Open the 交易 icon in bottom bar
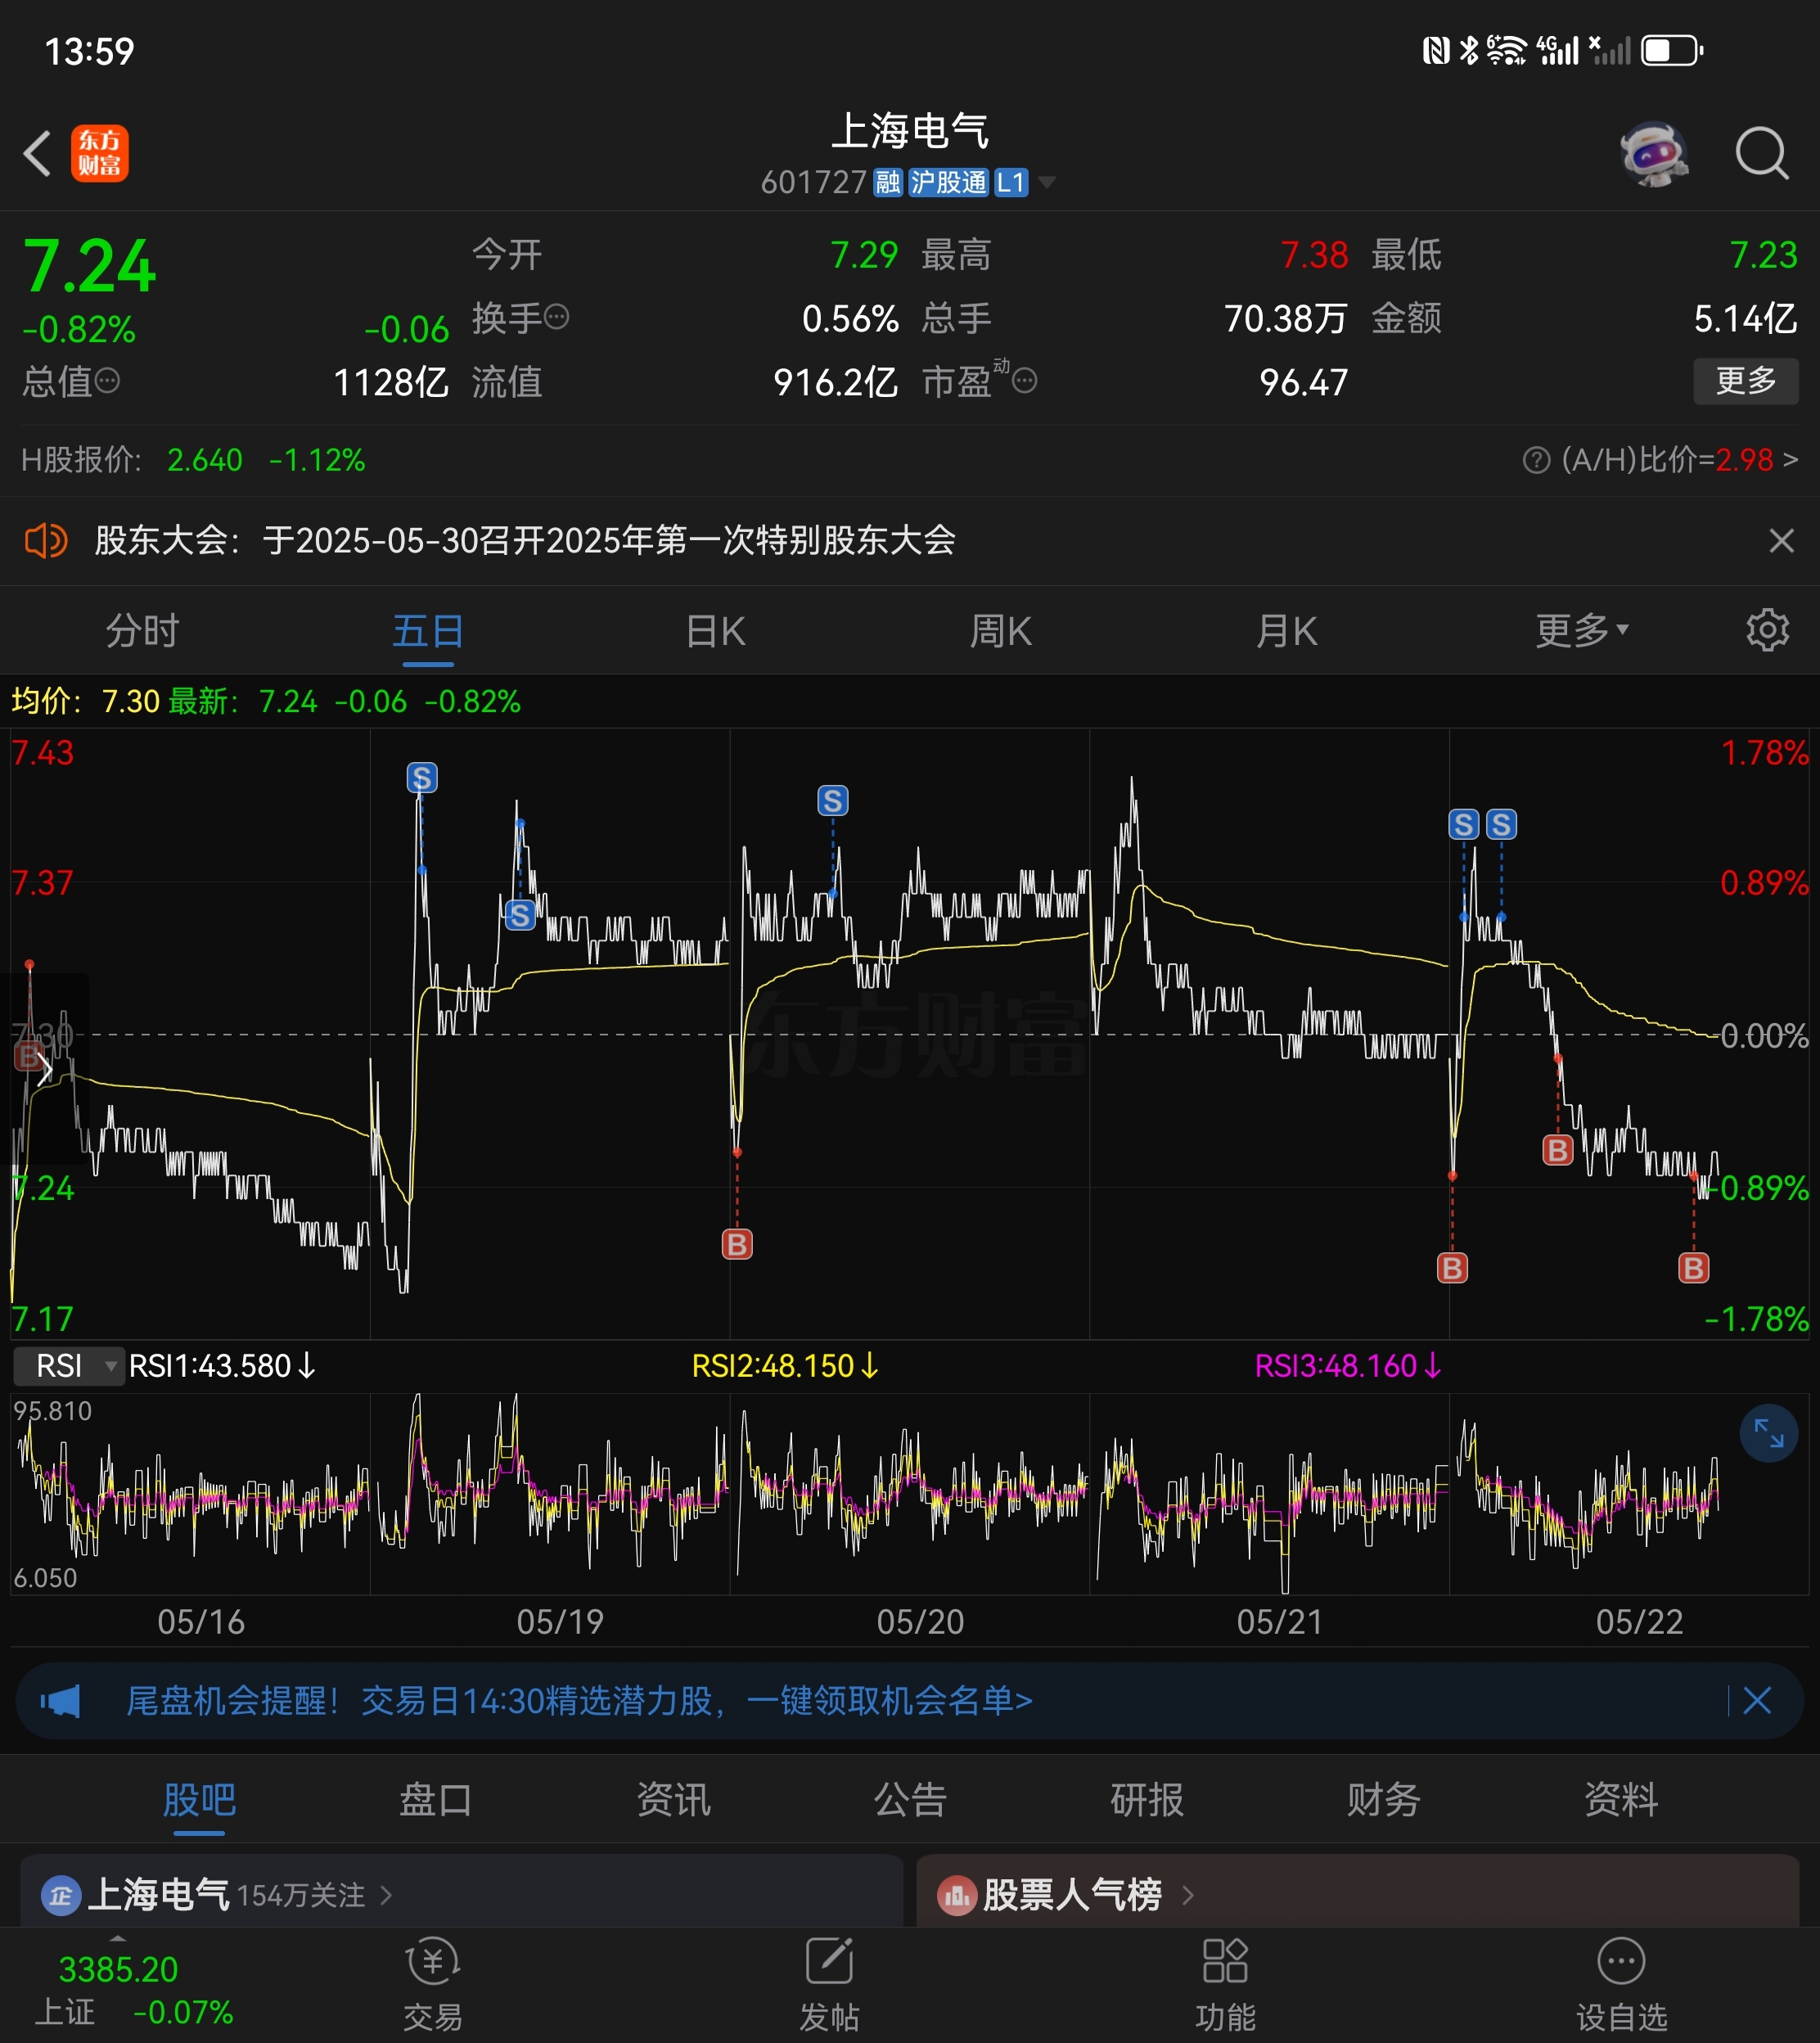 click(x=433, y=1984)
